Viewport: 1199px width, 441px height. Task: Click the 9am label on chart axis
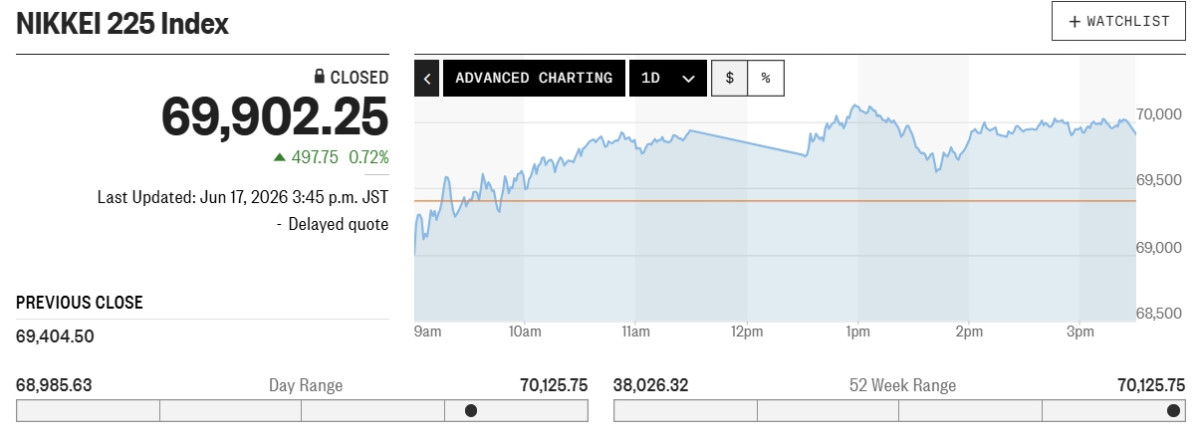click(427, 331)
